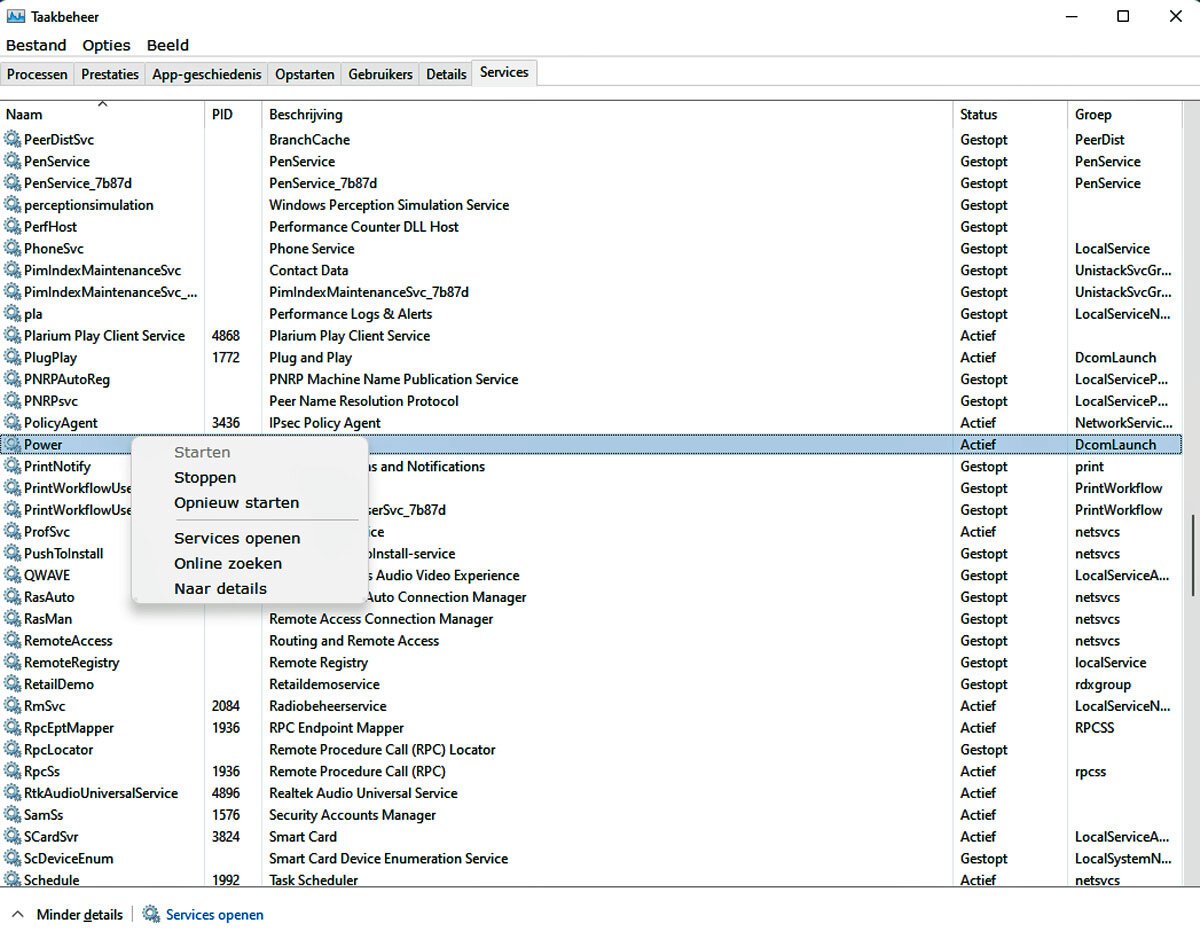Click the gear icon beside ScDeviceEnum

point(12,859)
